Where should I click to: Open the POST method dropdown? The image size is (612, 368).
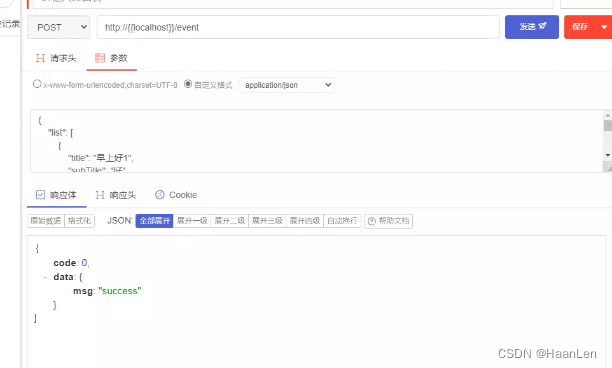click(x=59, y=27)
